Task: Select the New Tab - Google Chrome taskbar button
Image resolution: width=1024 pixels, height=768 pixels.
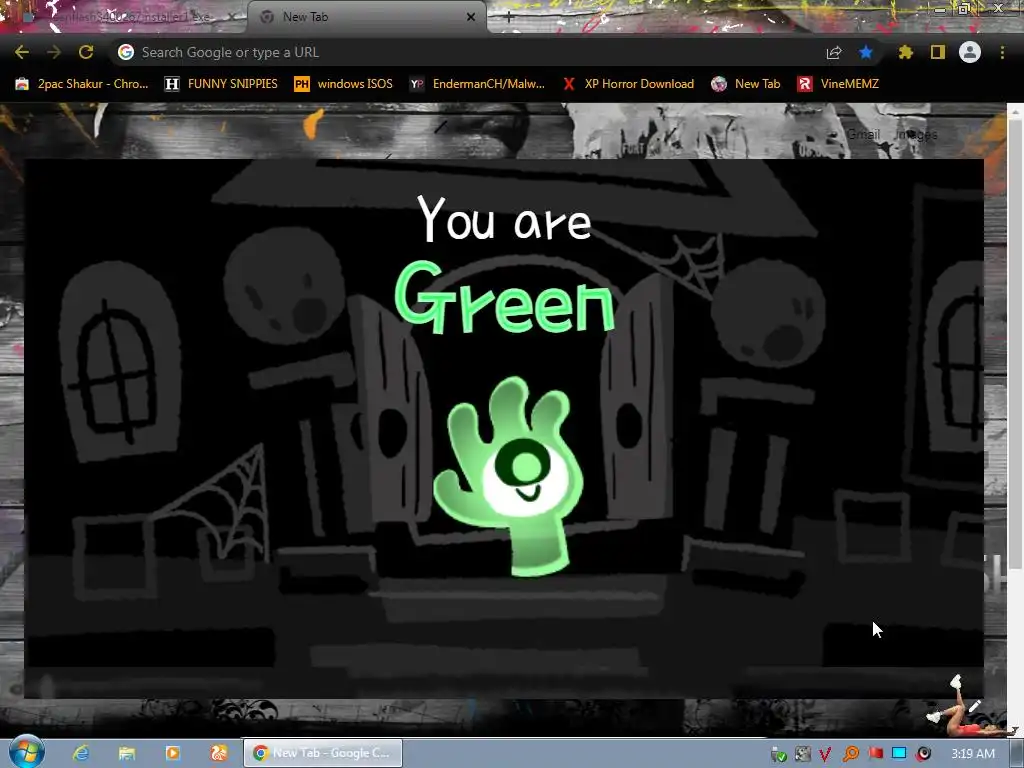Action: [323, 753]
